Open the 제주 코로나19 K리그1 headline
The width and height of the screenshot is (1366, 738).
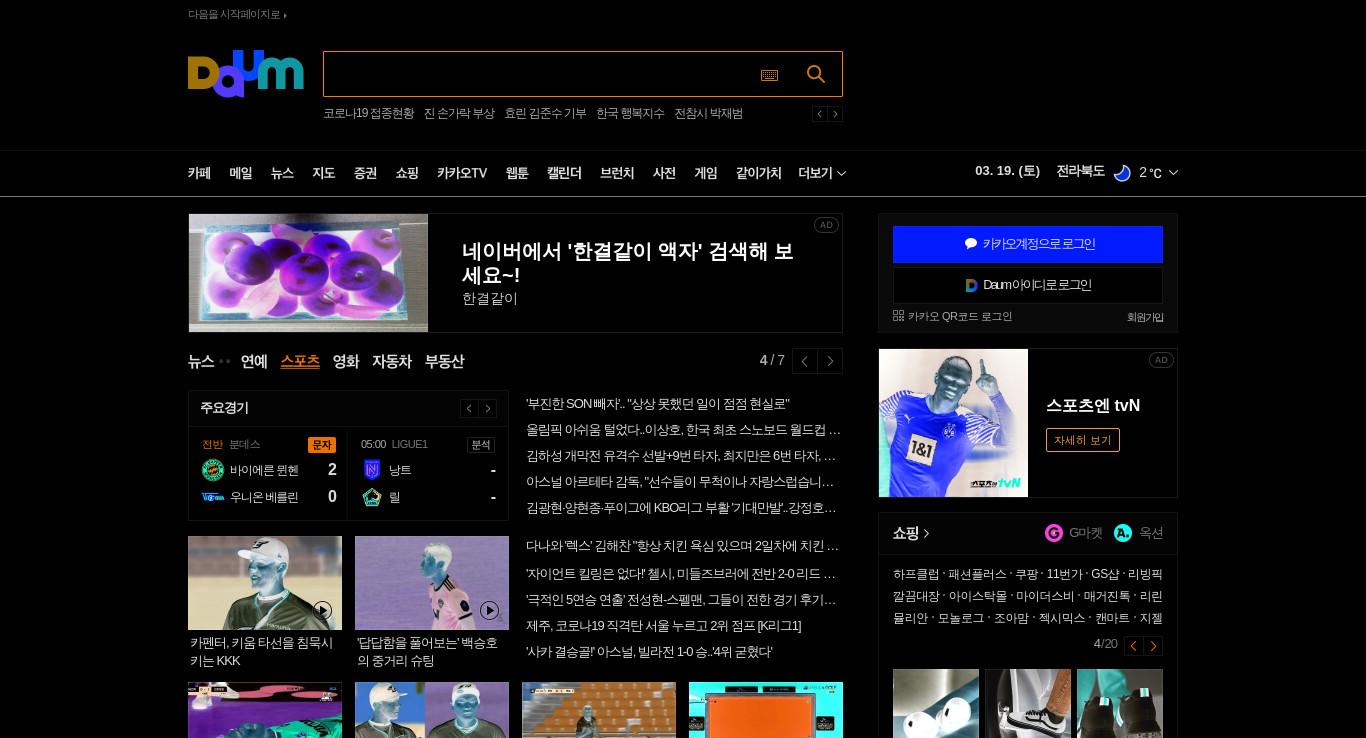click(x=663, y=626)
